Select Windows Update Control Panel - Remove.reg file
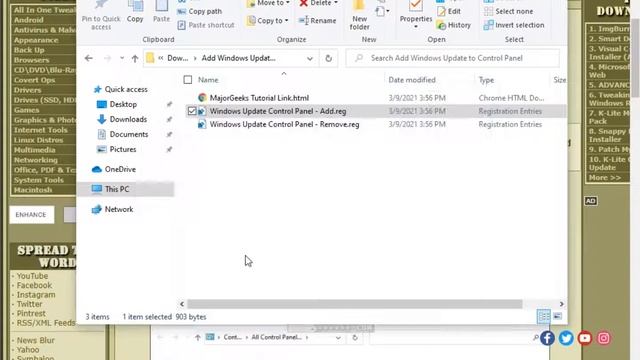The image size is (640, 360). pos(284,124)
